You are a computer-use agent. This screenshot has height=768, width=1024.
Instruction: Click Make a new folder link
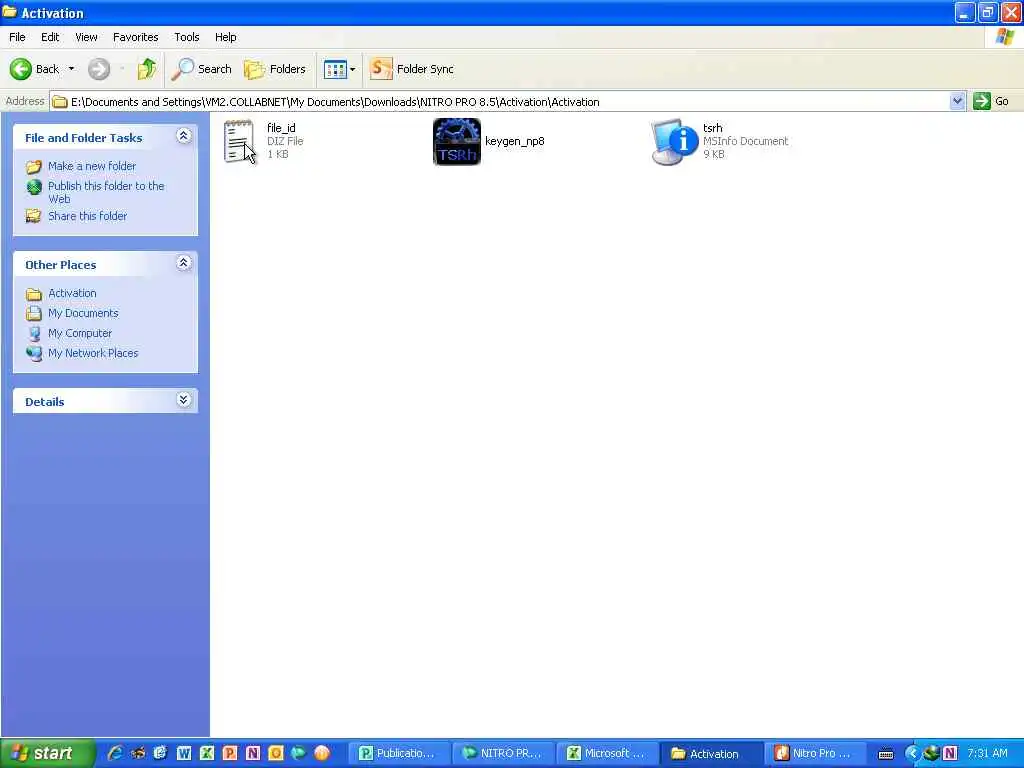coord(92,166)
